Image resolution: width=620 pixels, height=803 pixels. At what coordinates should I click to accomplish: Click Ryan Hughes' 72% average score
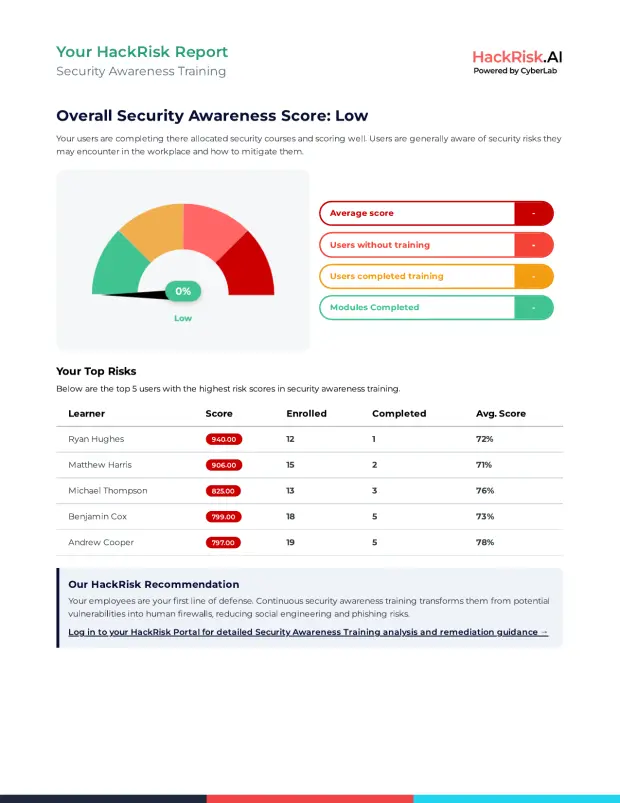pyautogui.click(x=484, y=439)
